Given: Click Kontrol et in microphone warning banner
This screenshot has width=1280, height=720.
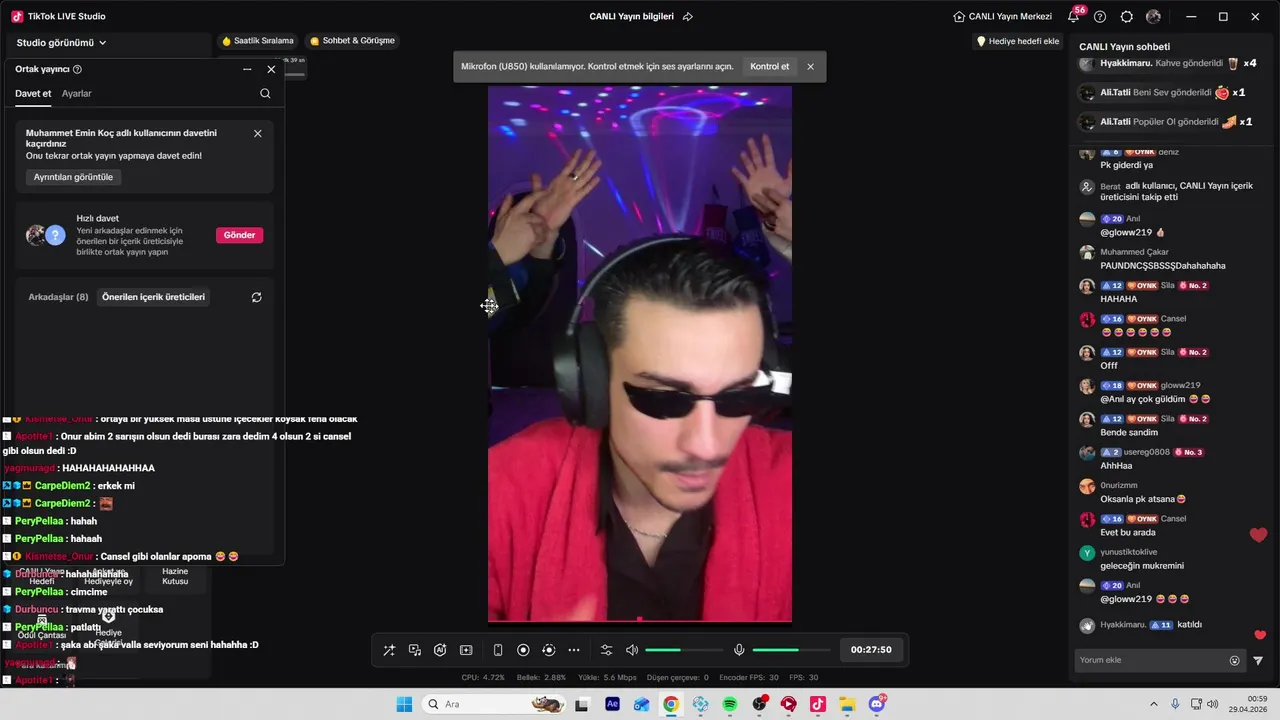Looking at the screenshot, I should [769, 67].
